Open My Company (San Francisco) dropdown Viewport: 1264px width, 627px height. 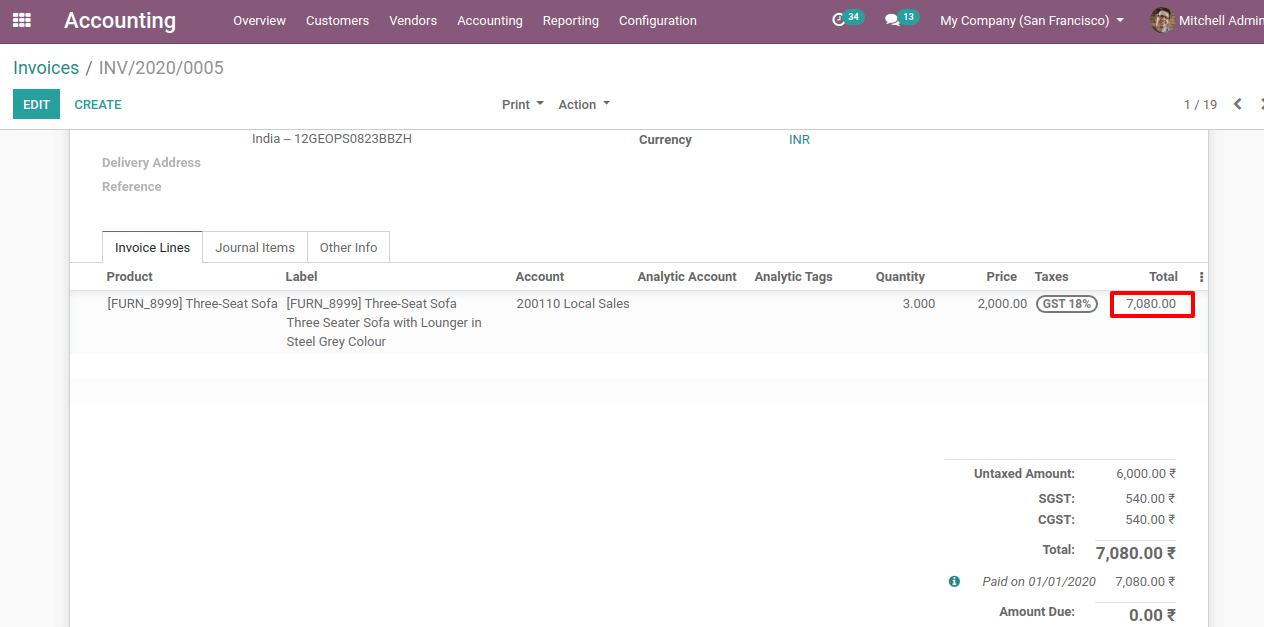pyautogui.click(x=1032, y=20)
